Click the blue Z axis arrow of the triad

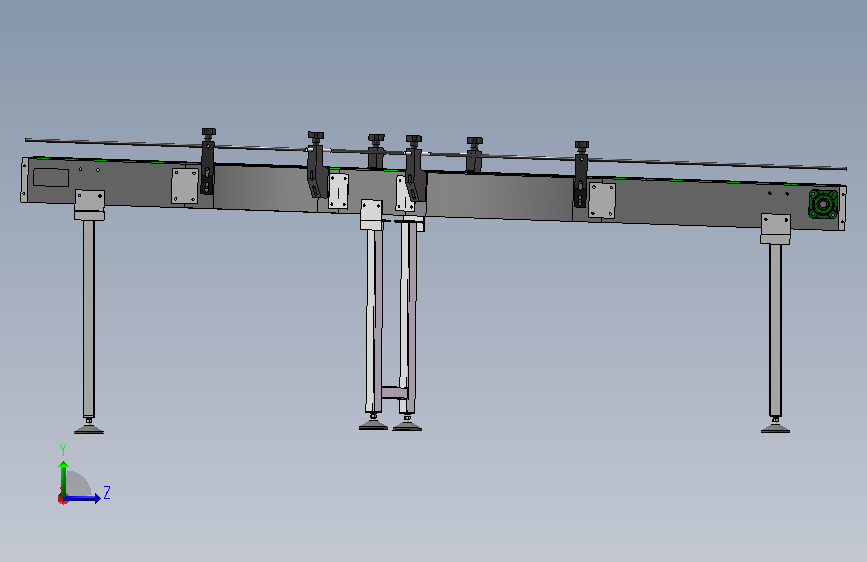pyautogui.click(x=83, y=498)
